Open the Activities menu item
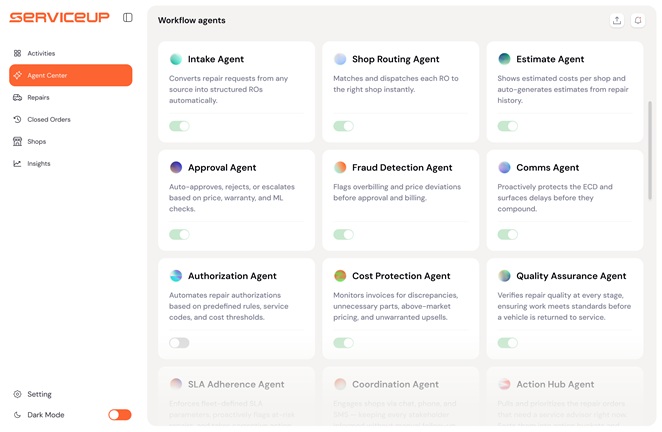The width and height of the screenshot is (662, 432). coord(71,53)
